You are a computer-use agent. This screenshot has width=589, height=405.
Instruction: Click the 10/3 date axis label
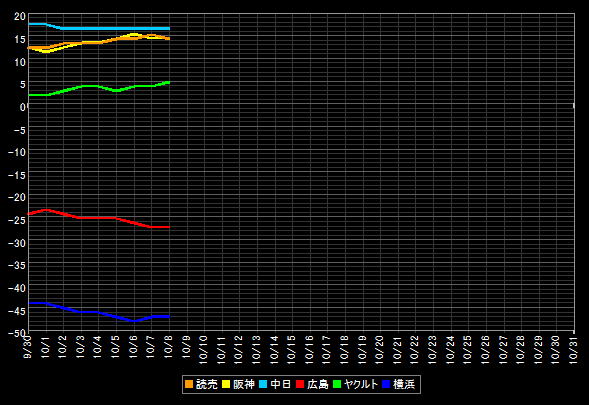pyautogui.click(x=81, y=346)
